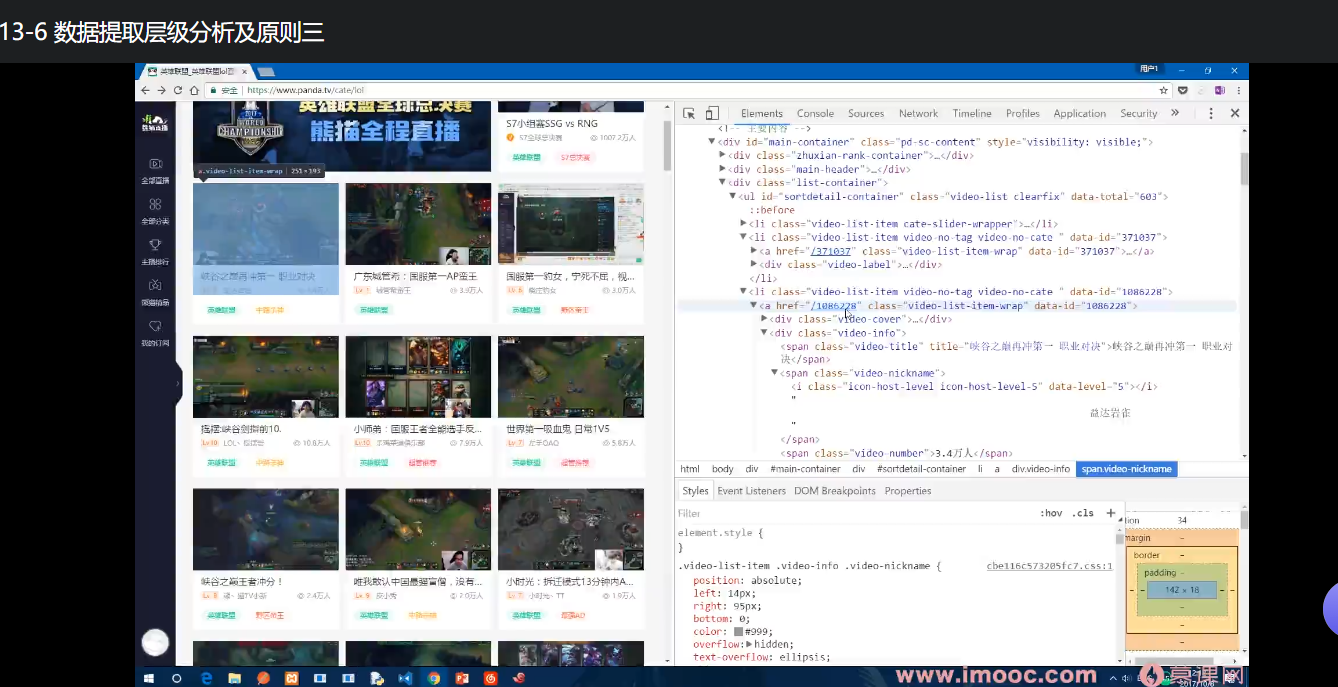
Task: Expand the zhuxian-rank-container div node
Action: [x=722, y=156]
